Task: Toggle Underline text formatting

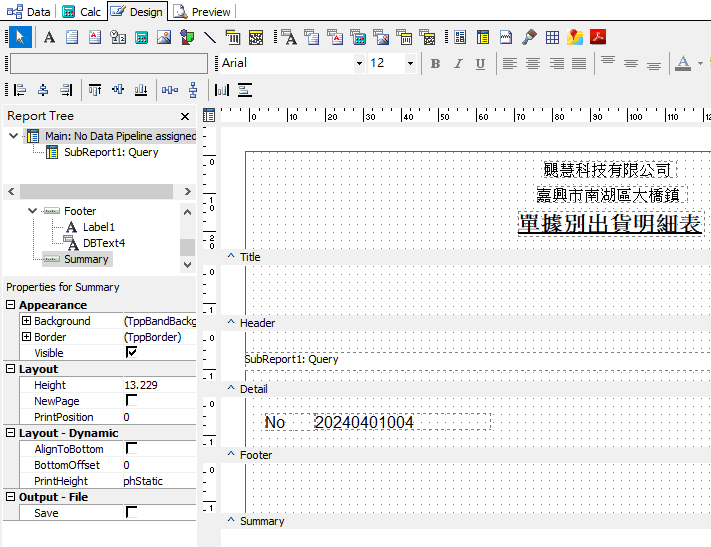Action: tap(481, 63)
